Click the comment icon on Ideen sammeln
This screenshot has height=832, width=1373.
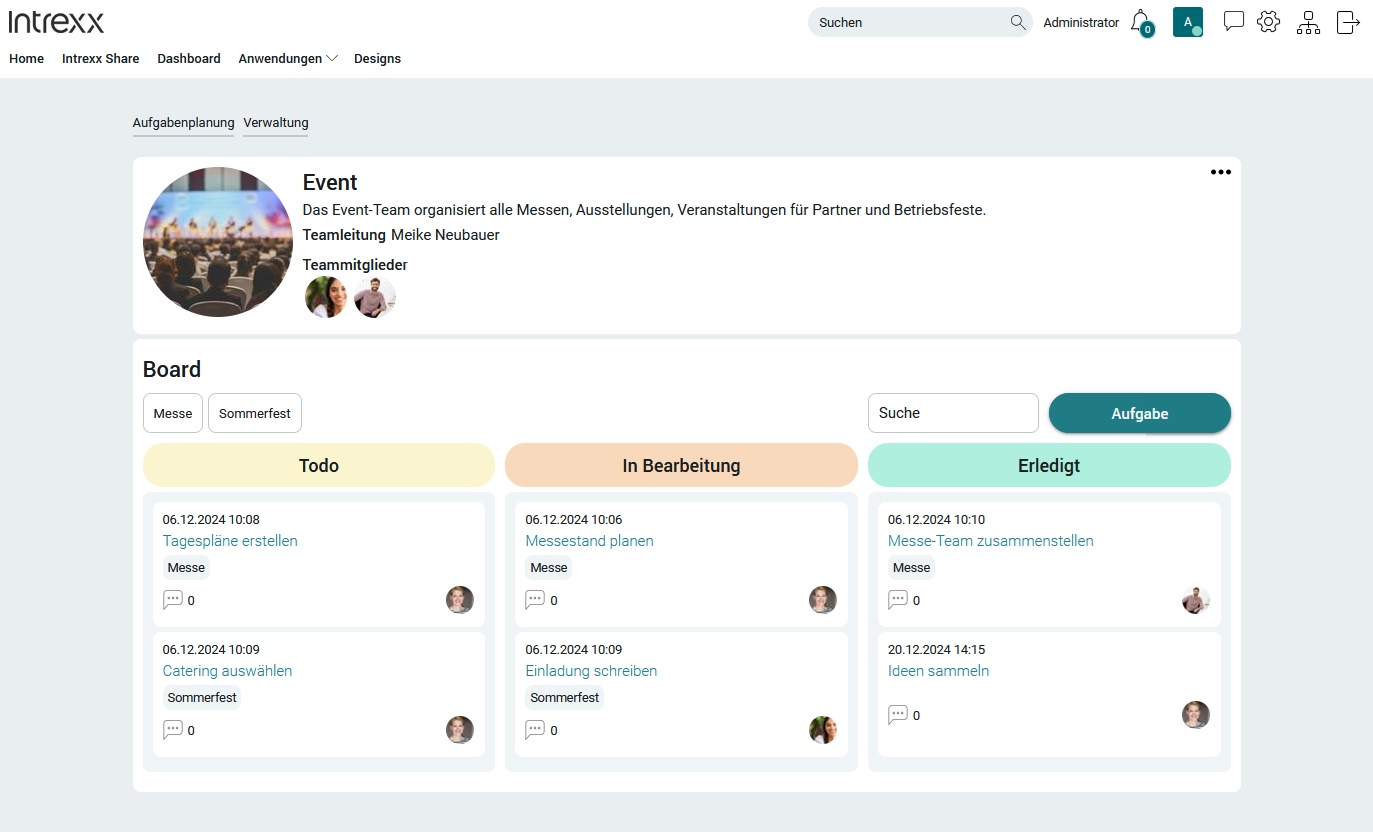(898, 715)
